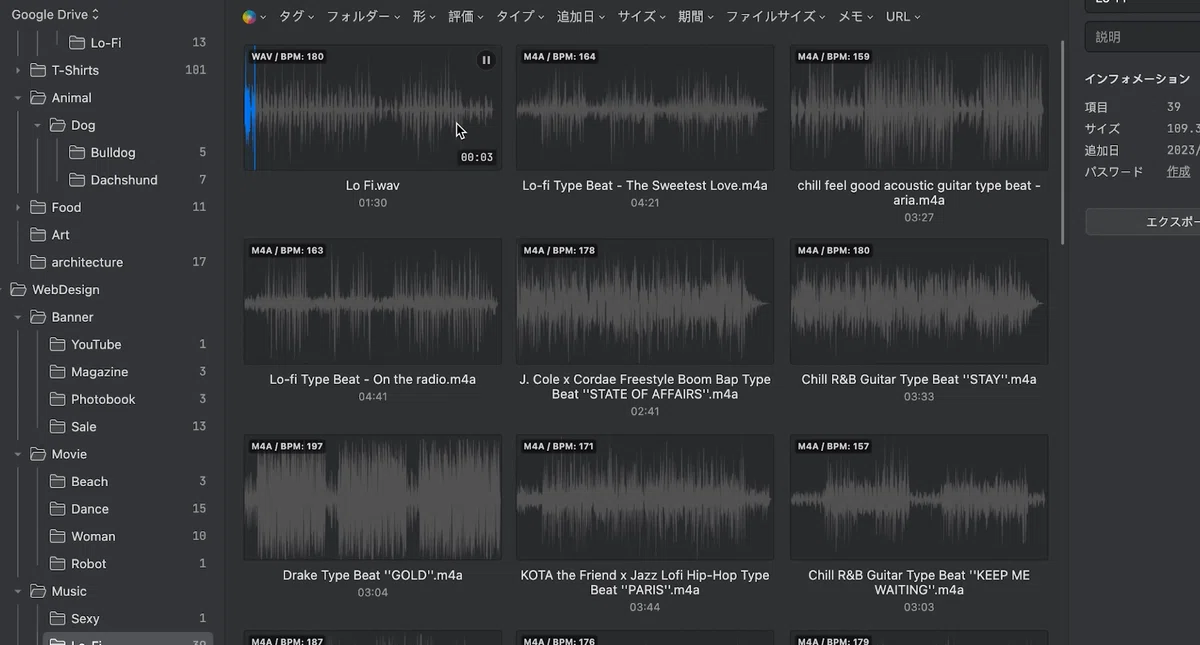Select Drake Type Beat GOLD waveform
Viewport: 1200px width, 645px height.
pos(373,497)
